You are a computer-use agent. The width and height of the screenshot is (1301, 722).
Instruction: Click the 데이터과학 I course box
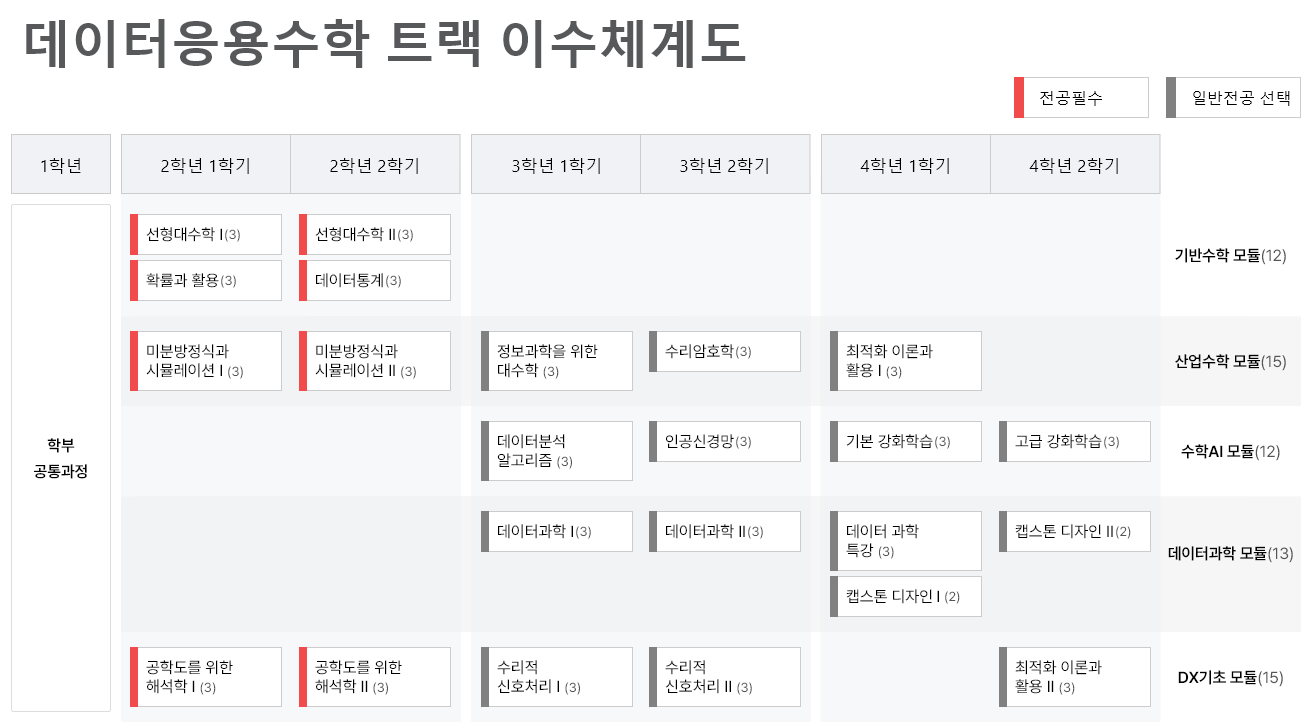(x=557, y=531)
